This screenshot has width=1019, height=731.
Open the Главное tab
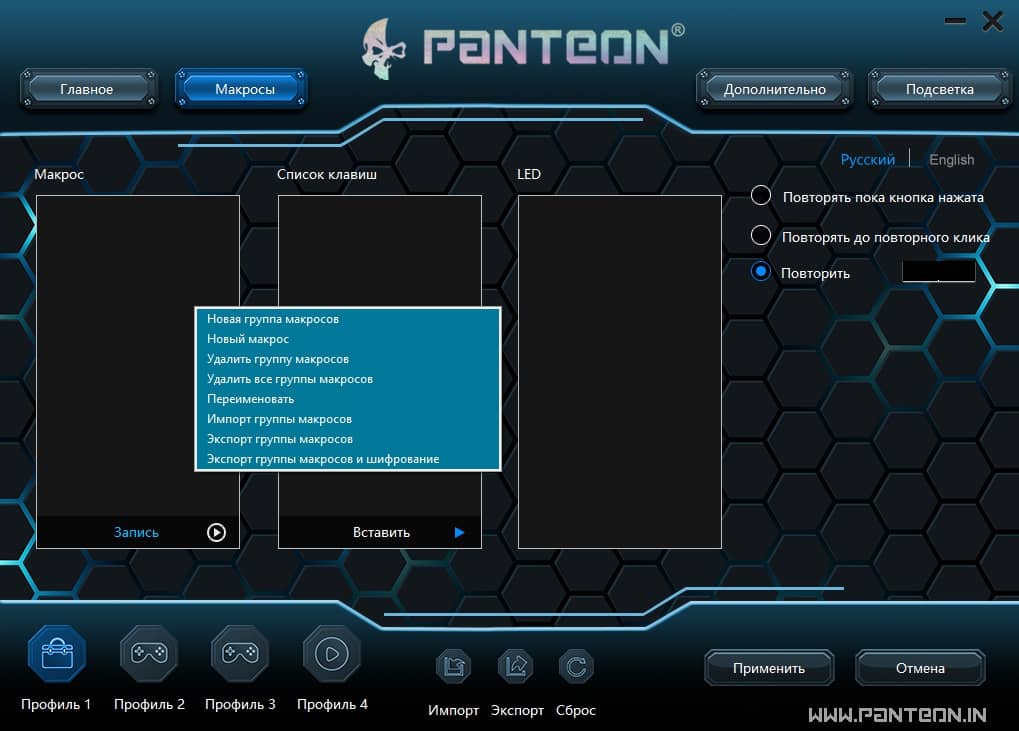88,89
